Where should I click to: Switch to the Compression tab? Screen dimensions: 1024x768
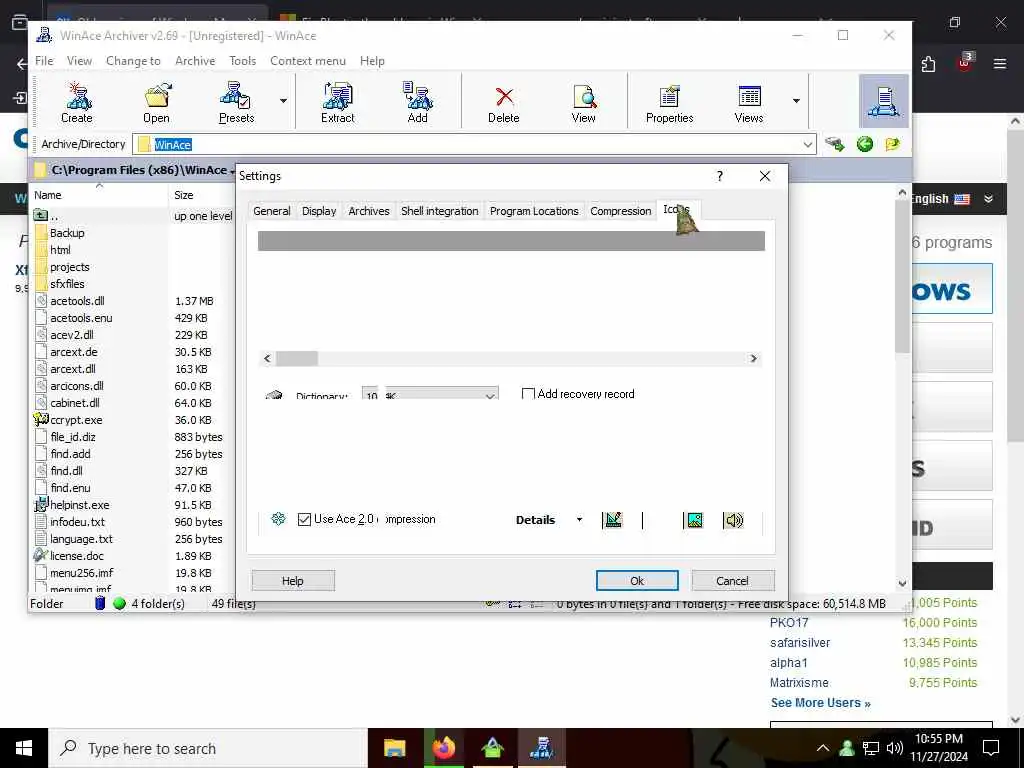(620, 211)
